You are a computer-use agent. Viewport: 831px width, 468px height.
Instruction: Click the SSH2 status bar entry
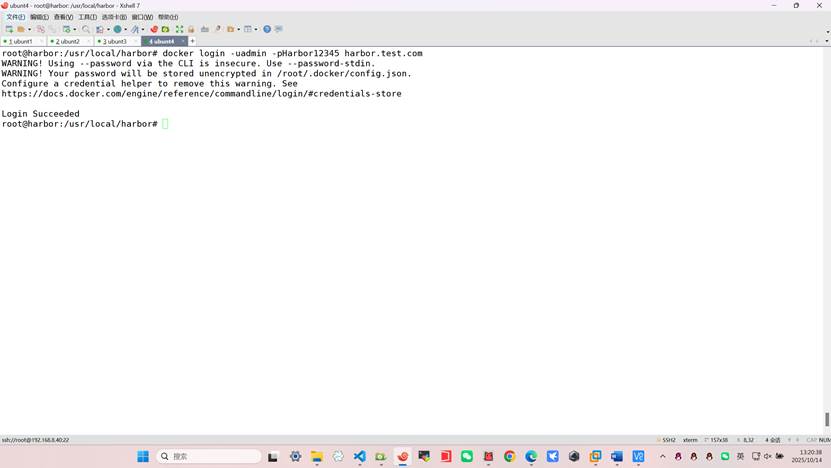click(667, 440)
